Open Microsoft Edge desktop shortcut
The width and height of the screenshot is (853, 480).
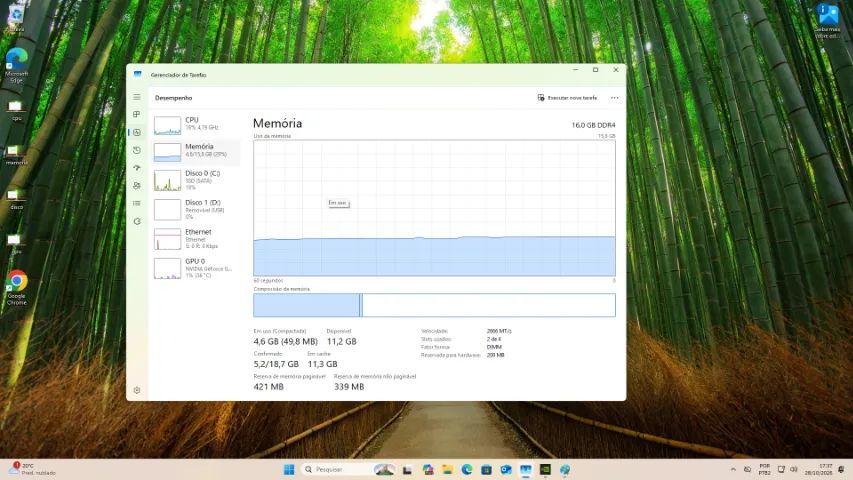coord(16,65)
